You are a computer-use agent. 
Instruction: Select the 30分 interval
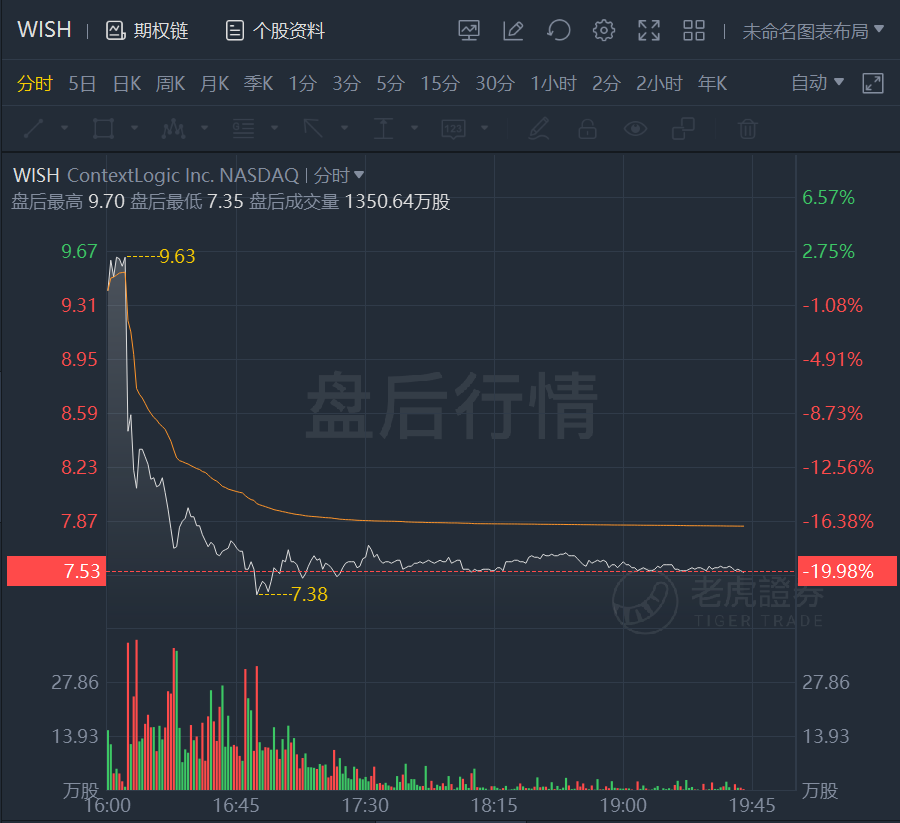coord(495,84)
